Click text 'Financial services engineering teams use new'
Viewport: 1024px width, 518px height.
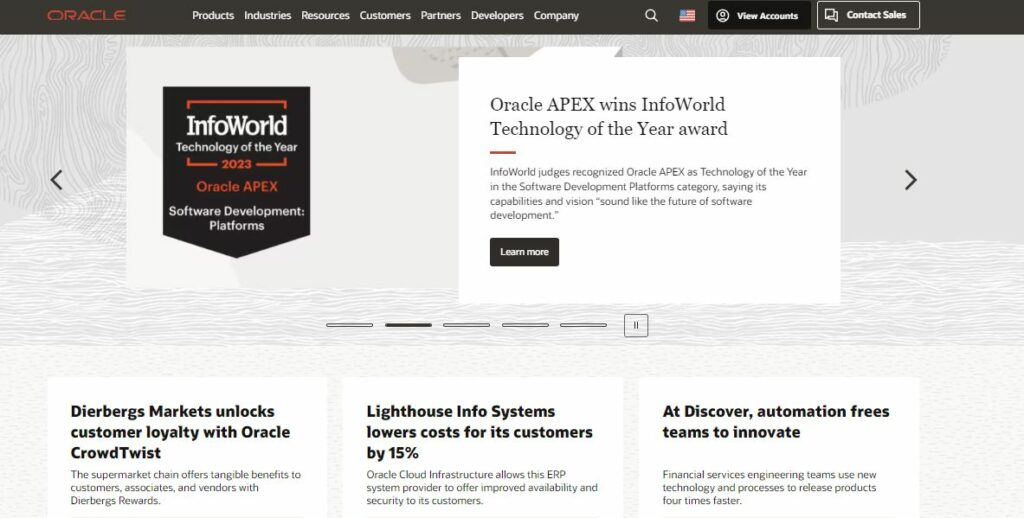pos(769,487)
